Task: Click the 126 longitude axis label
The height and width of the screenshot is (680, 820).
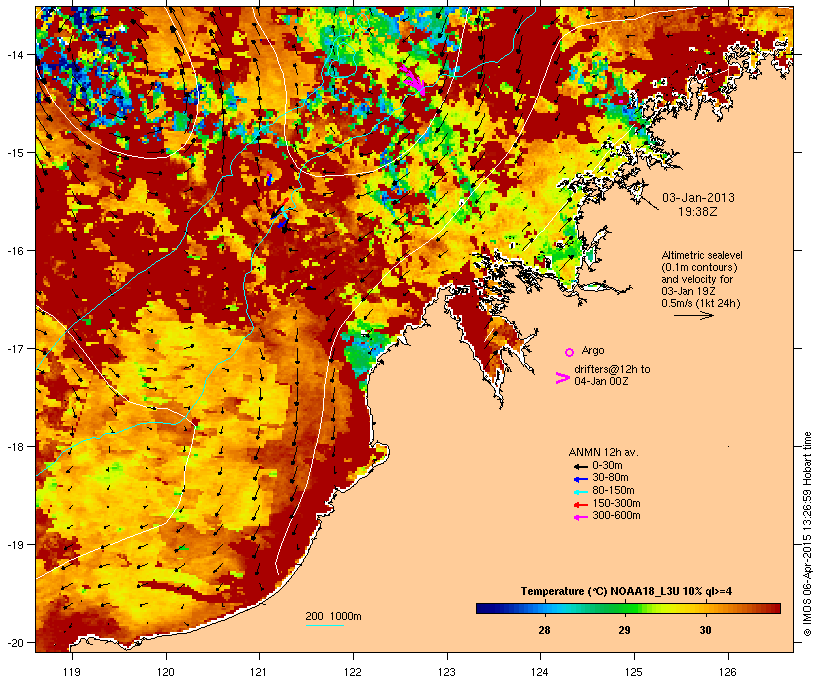Action: [728, 672]
